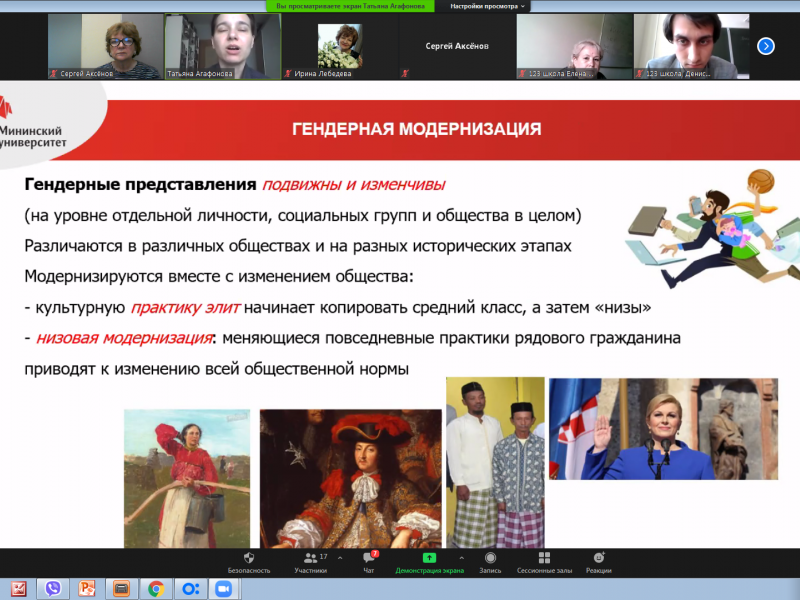Open Google Chrome from the taskbar
This screenshot has width=800, height=600.
[x=155, y=588]
